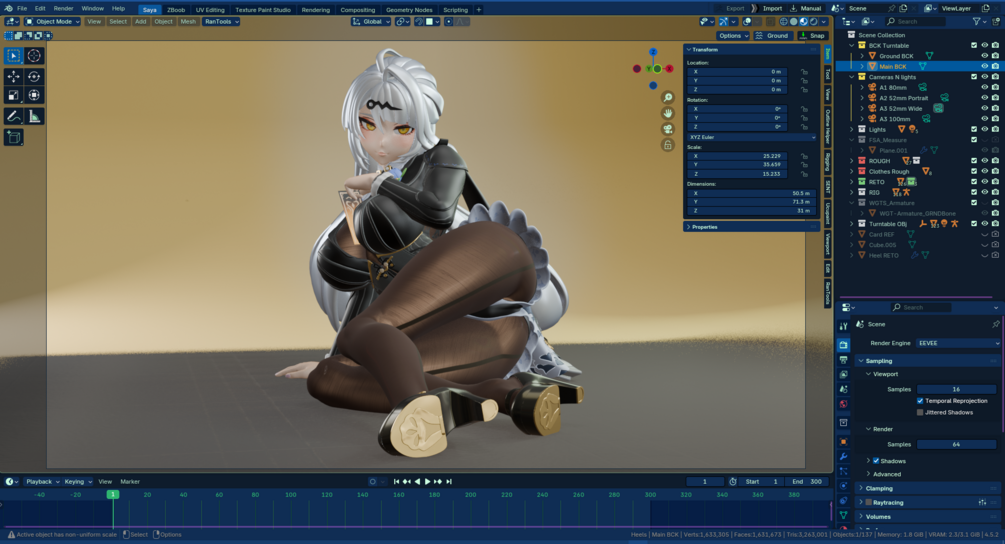Select the Select Box tool
Image resolution: width=1005 pixels, height=544 pixels.
(x=13, y=56)
